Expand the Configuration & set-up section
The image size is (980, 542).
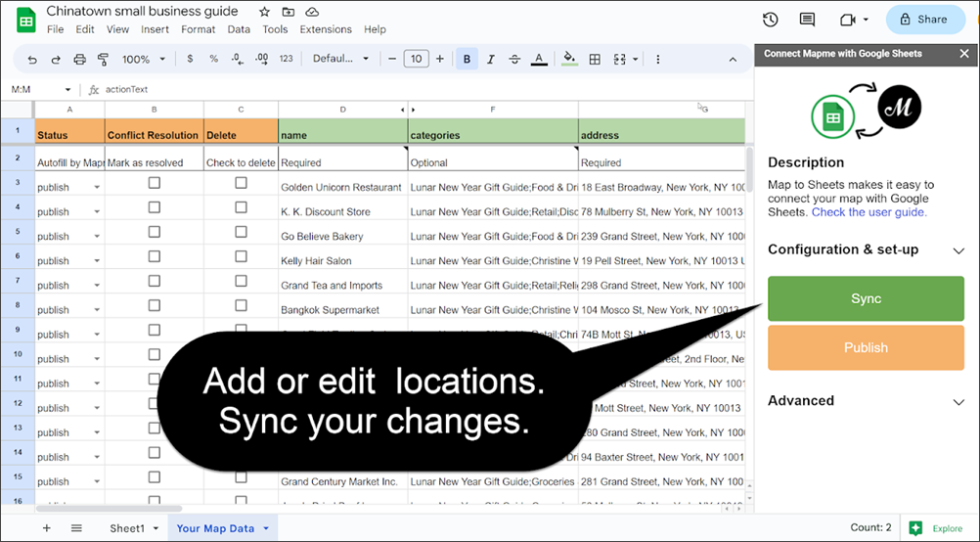[x=866, y=250]
